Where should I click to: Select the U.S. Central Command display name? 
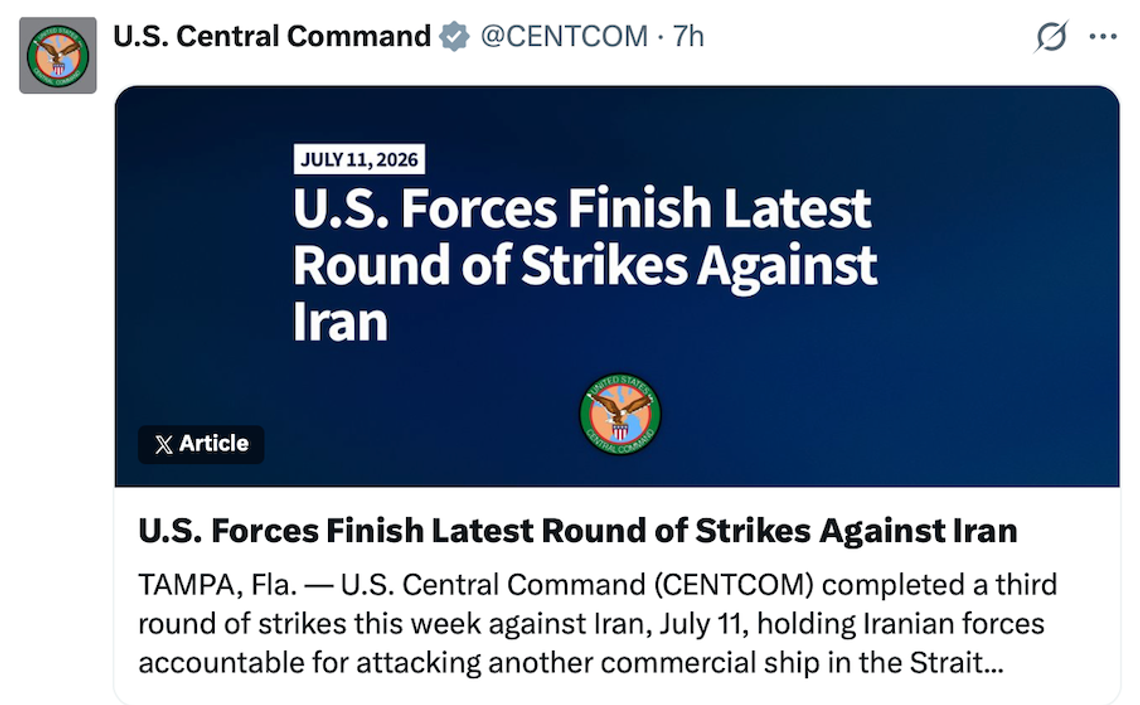(272, 36)
